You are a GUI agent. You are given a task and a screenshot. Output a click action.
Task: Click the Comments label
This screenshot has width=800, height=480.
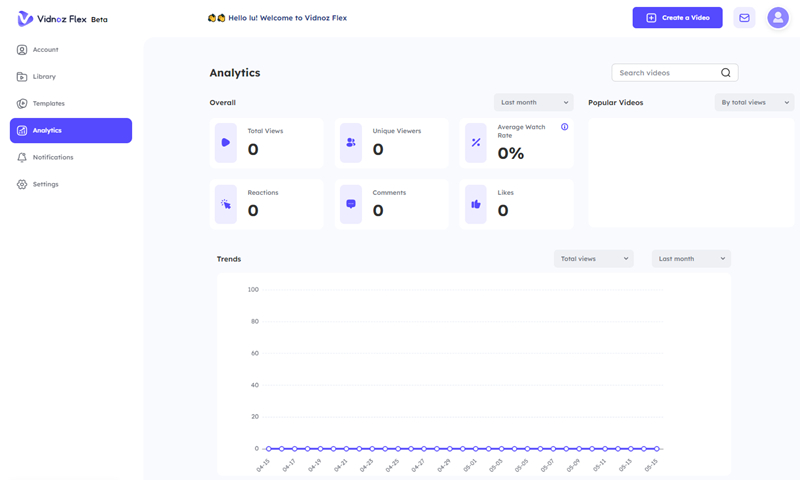click(389, 193)
